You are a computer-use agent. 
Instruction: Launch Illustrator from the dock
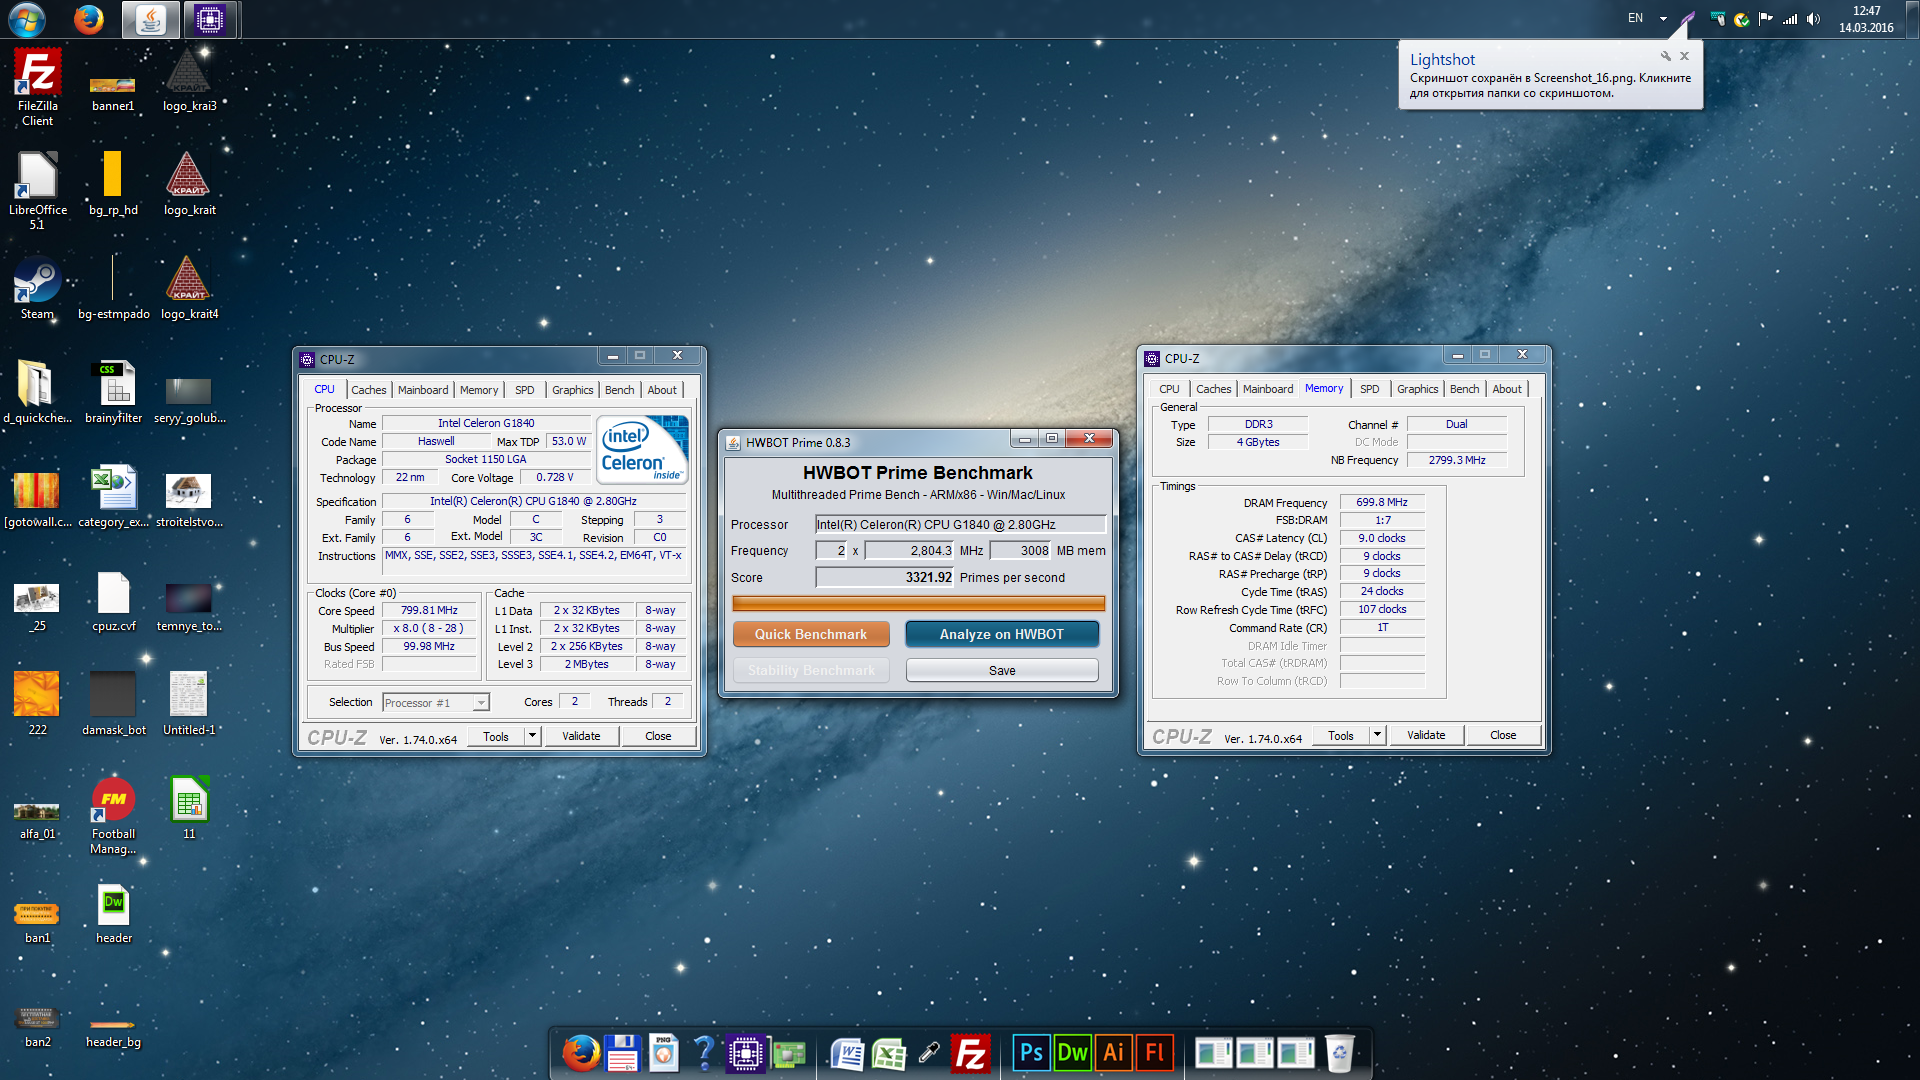point(1113,1053)
